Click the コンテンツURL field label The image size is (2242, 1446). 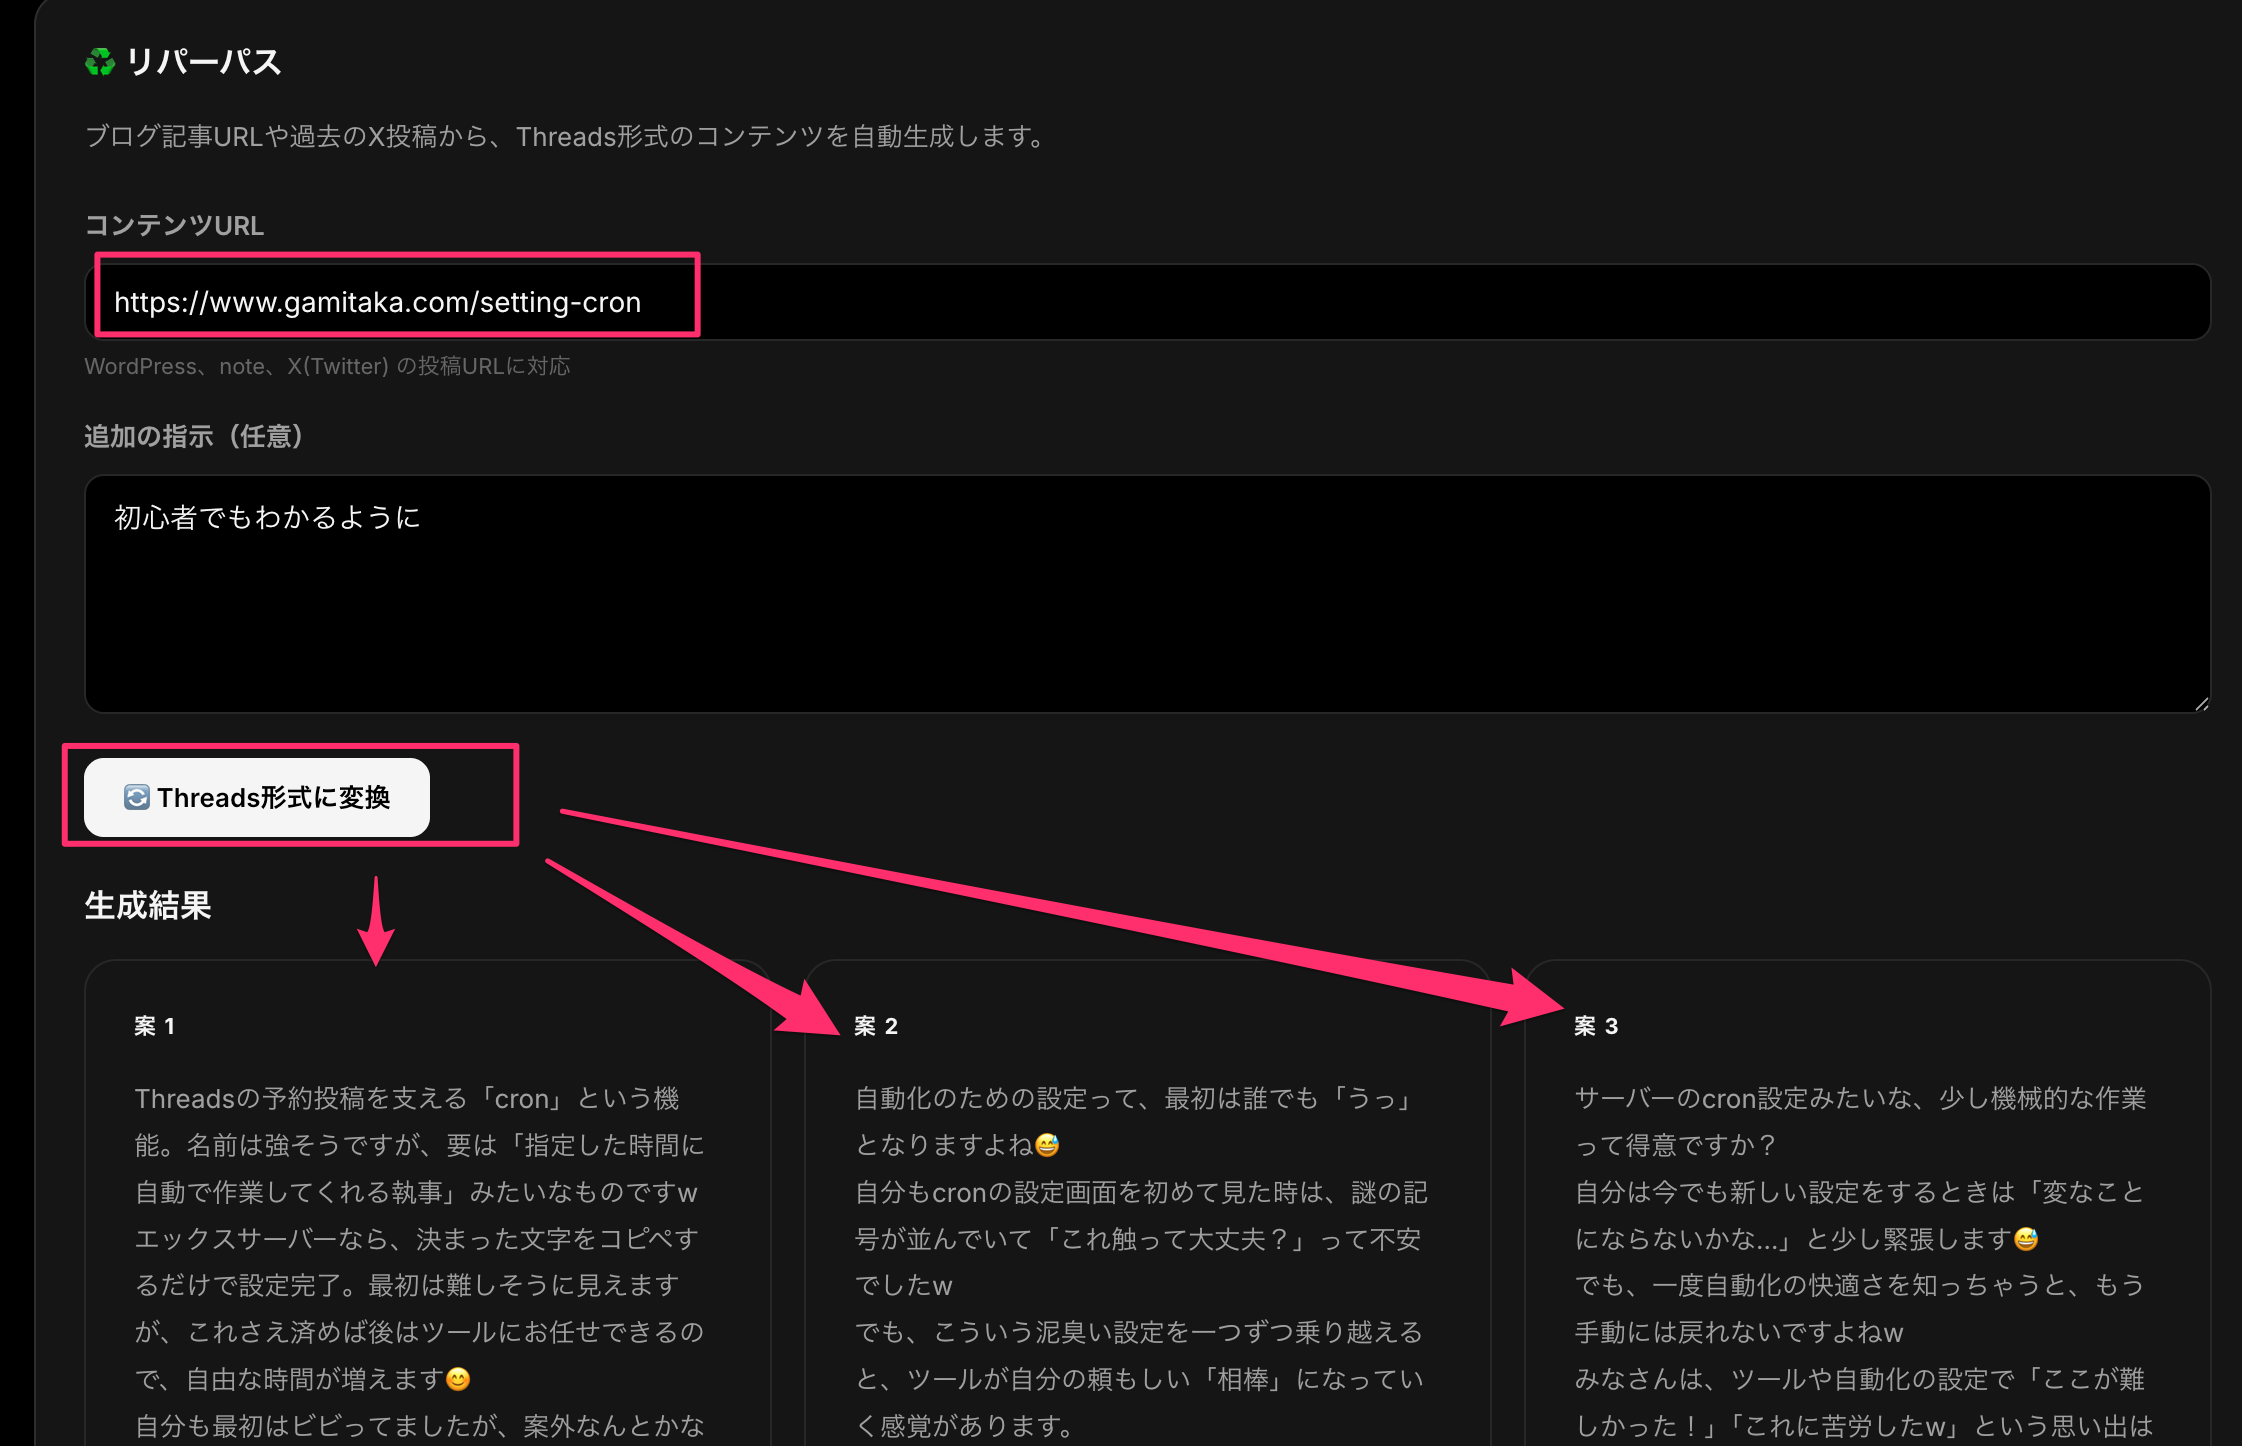[x=174, y=226]
